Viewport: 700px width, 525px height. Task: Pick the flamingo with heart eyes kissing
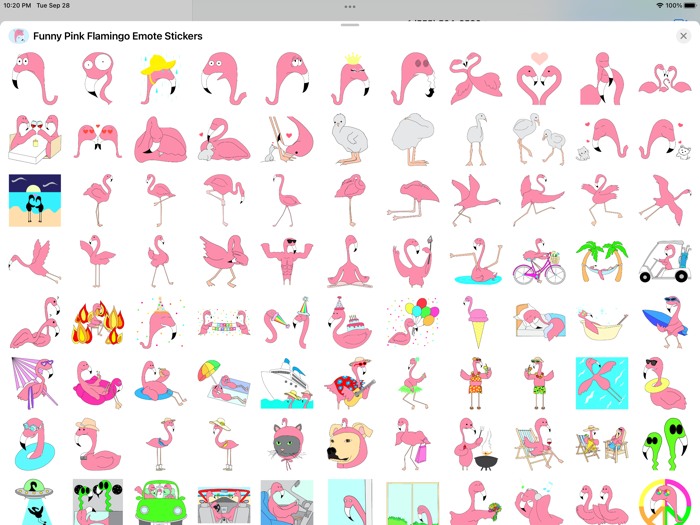98,139
